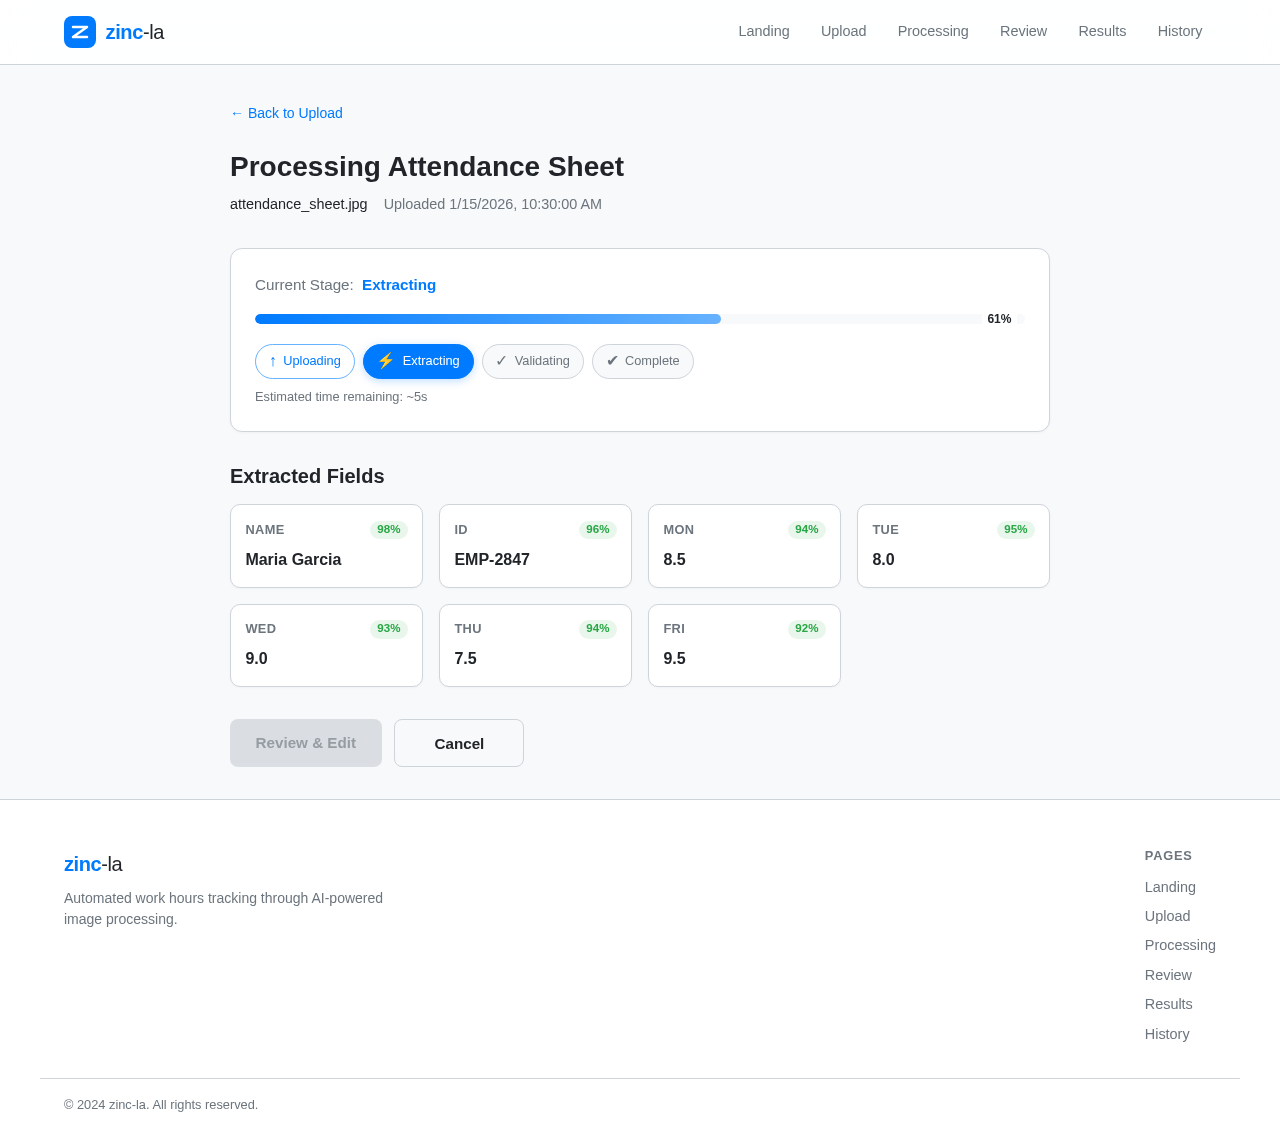Screen dimensions: 1280x1131
Task: Click the zinc-la logo text in footer
Action: pyautogui.click(x=93, y=864)
